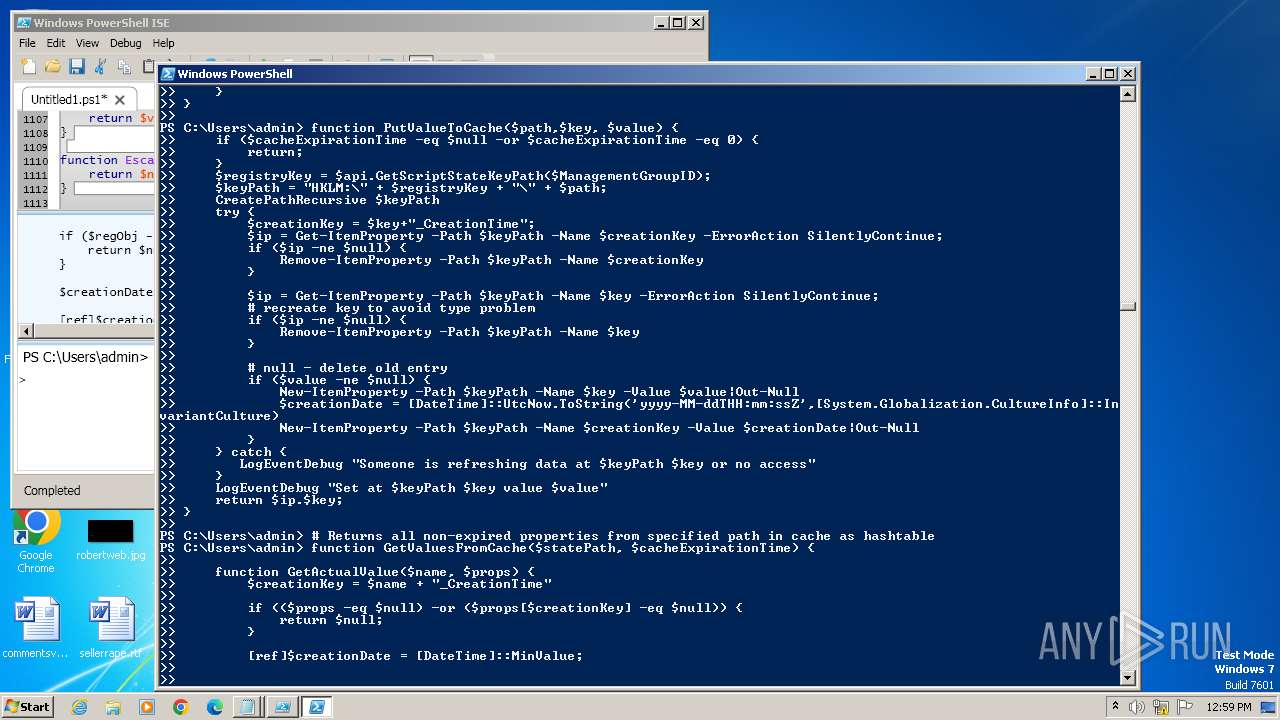This screenshot has height=720, width=1280.
Task: Copy selection using the ISE toolbar icon
Action: click(124, 66)
